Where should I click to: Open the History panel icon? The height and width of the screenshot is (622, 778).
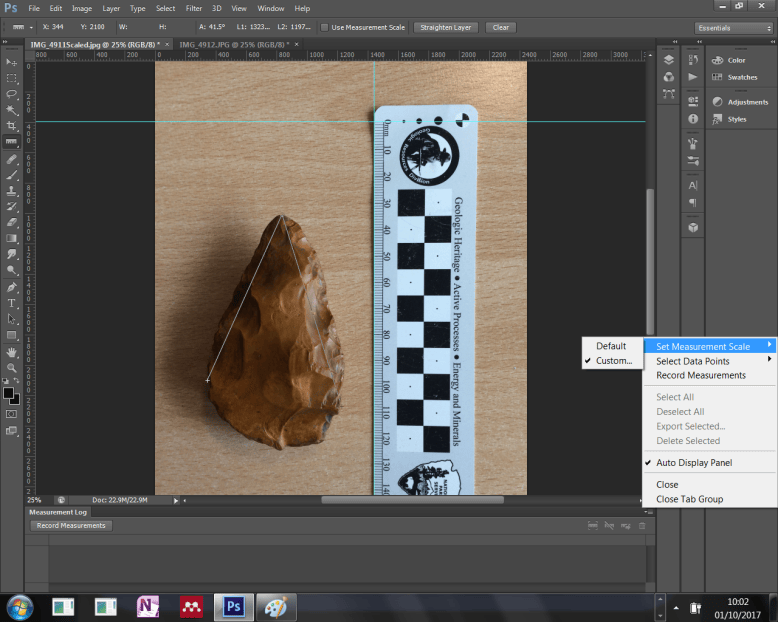(693, 60)
